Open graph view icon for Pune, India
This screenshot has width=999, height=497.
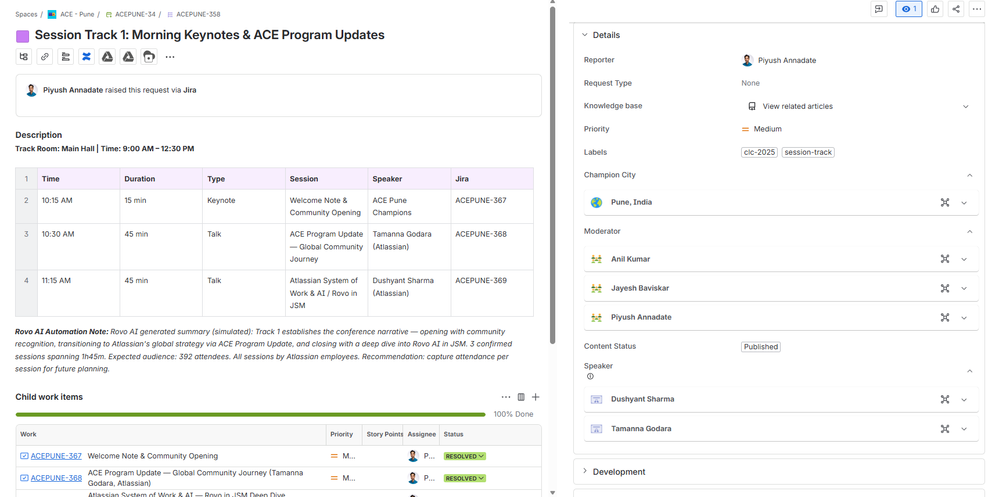click(x=945, y=203)
